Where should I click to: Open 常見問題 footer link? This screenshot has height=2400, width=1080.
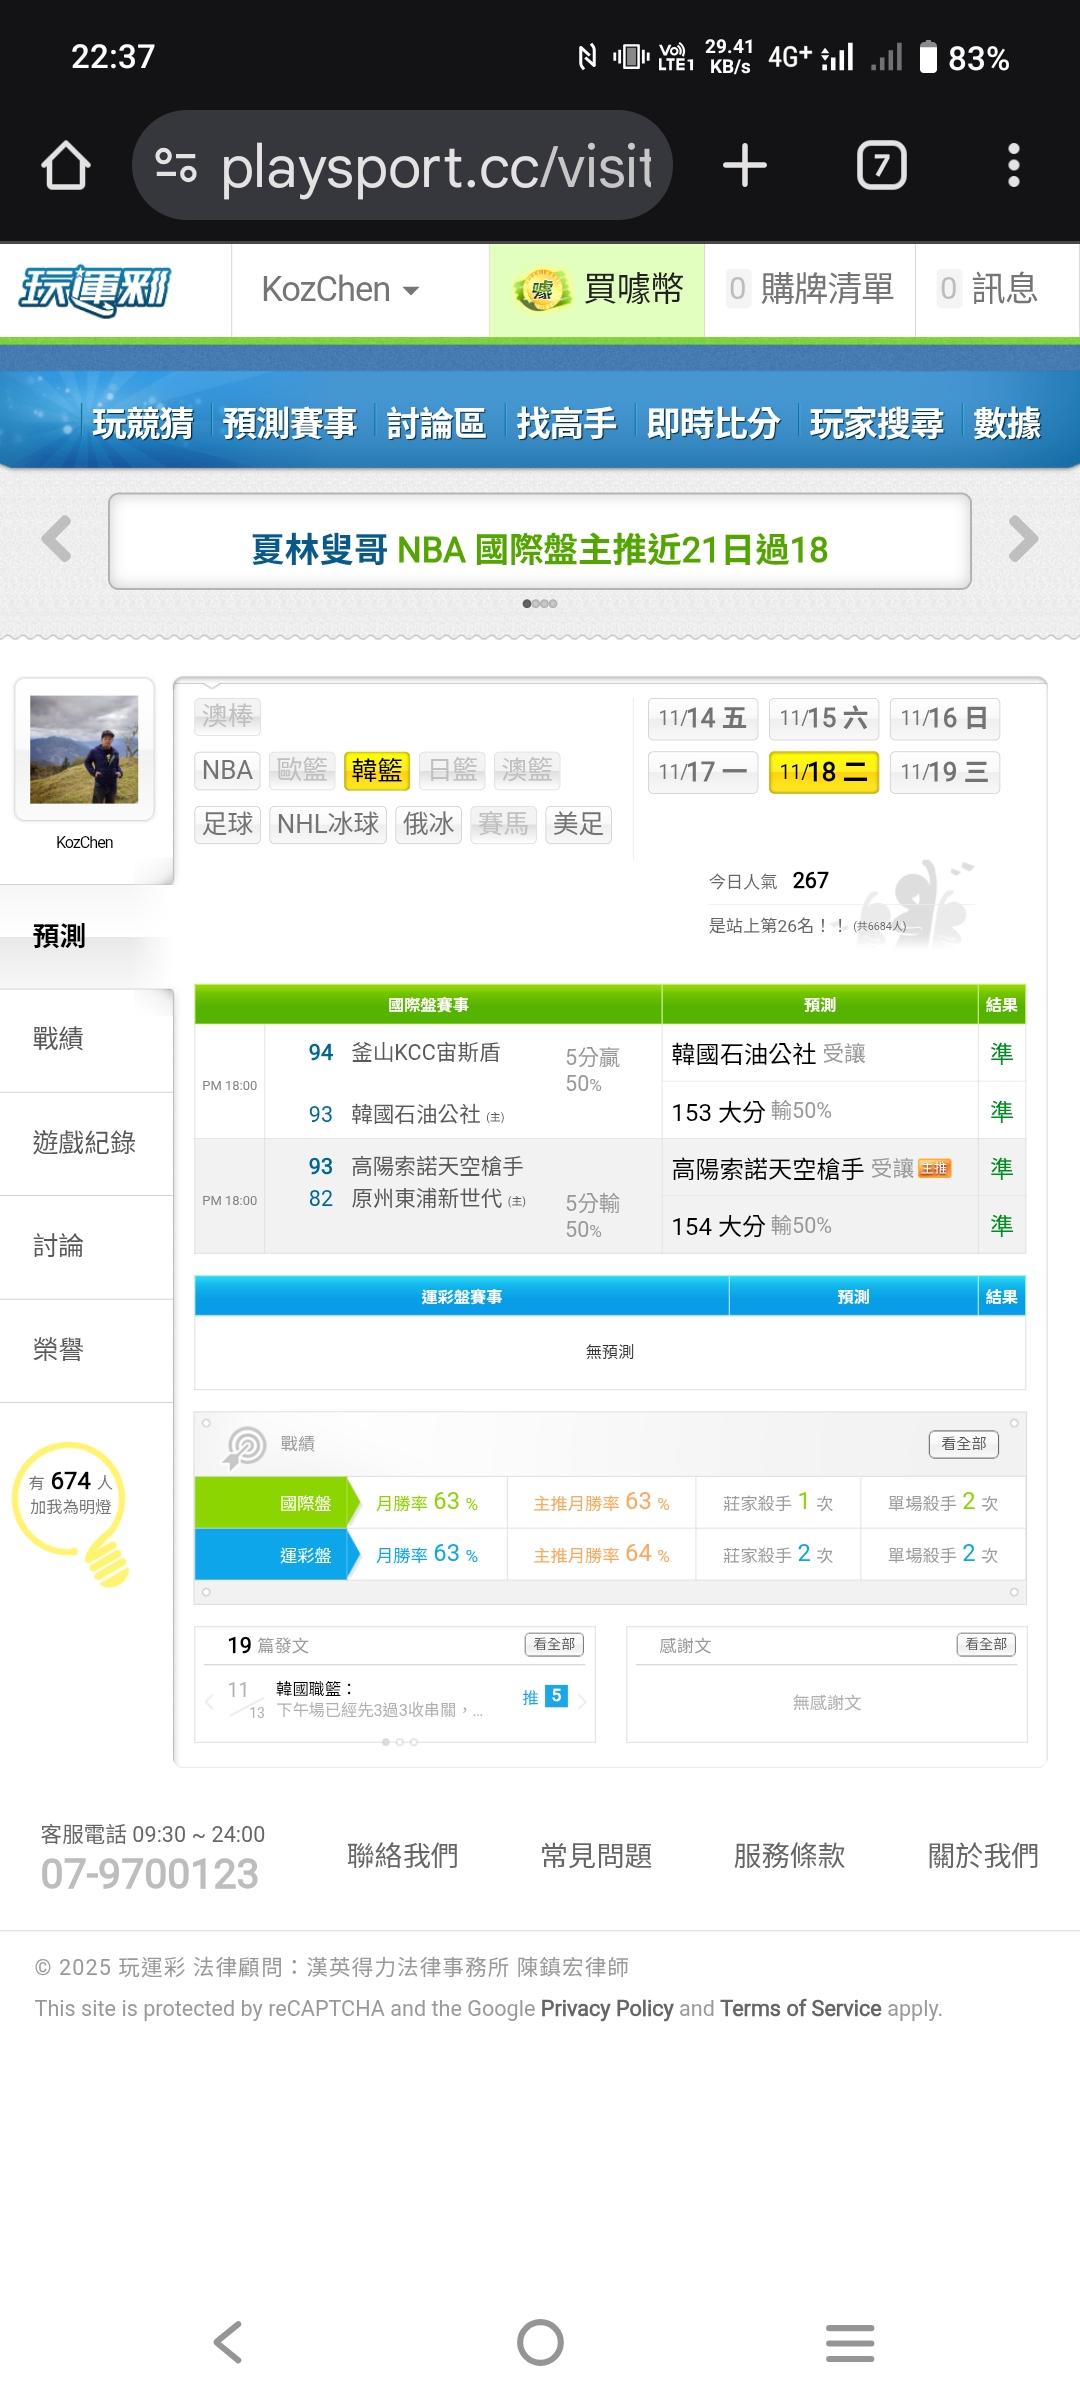point(597,1856)
